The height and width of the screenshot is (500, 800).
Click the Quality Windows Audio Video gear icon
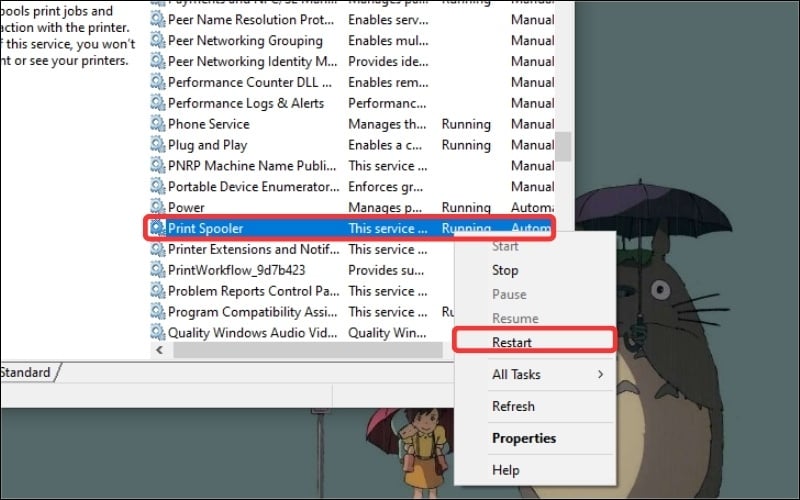click(x=157, y=333)
